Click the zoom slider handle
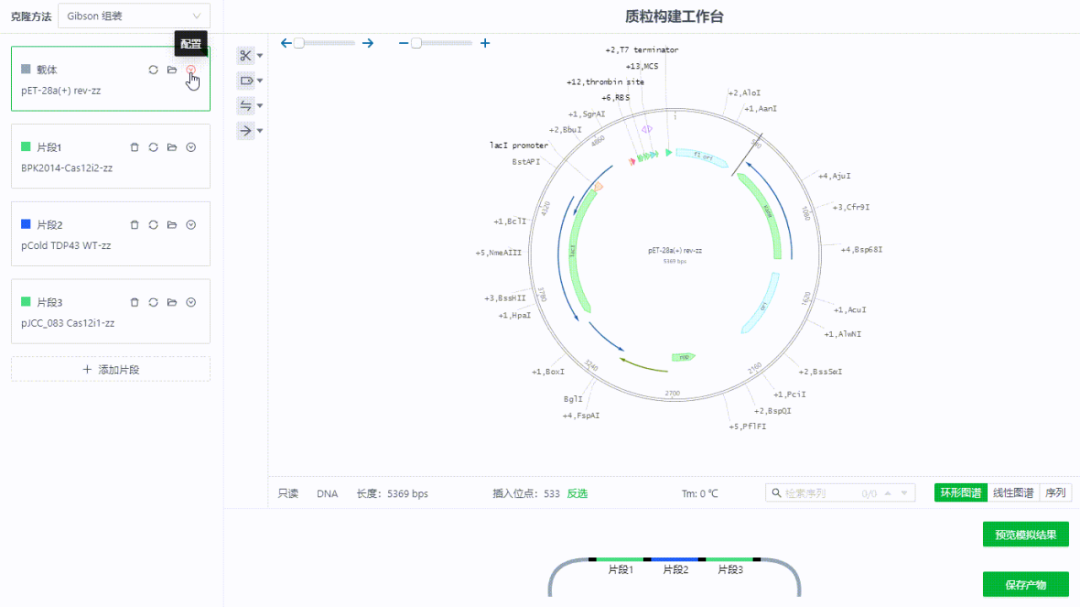This screenshot has height=607, width=1080. click(x=416, y=43)
